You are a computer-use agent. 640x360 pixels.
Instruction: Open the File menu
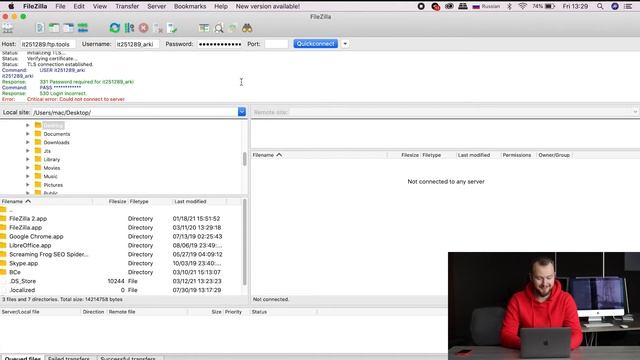tap(60, 6)
